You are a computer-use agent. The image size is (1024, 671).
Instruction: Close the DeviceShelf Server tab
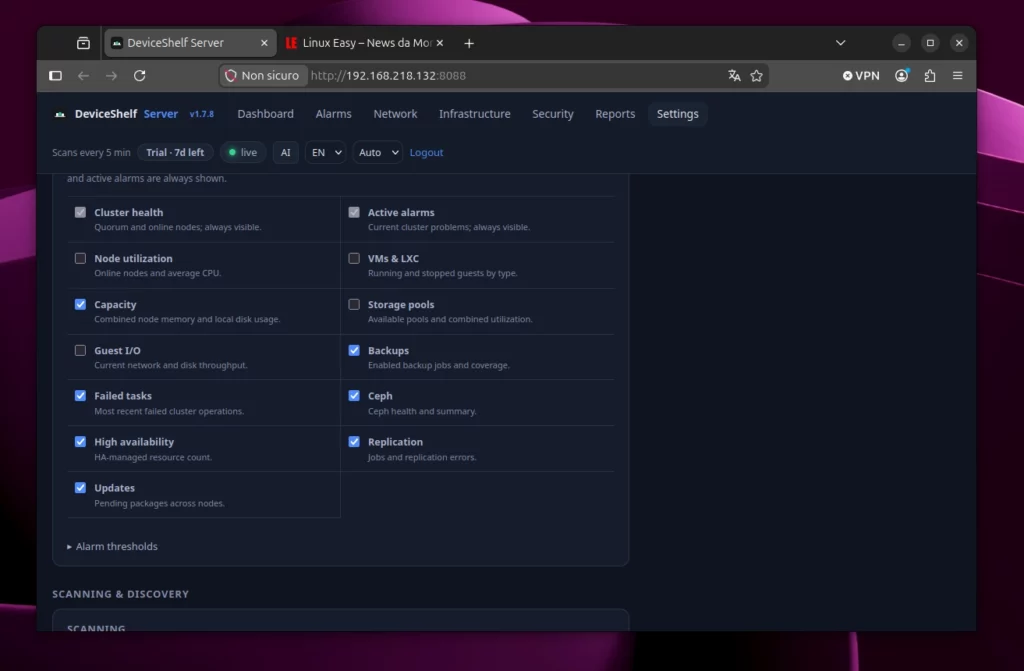[264, 43]
